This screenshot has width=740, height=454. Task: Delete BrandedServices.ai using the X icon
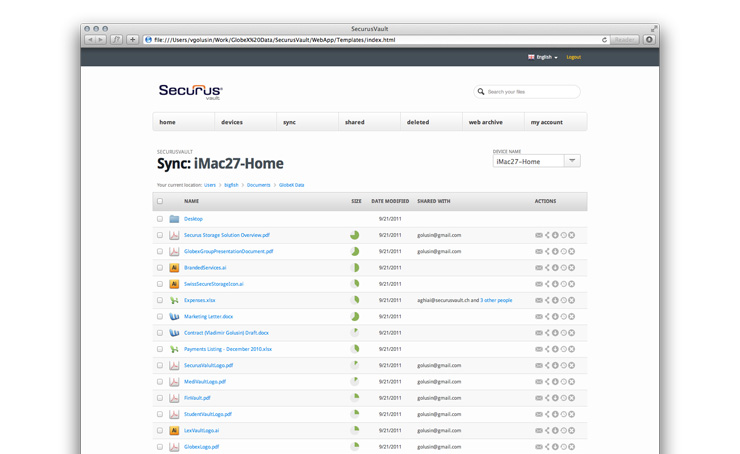coord(572,268)
